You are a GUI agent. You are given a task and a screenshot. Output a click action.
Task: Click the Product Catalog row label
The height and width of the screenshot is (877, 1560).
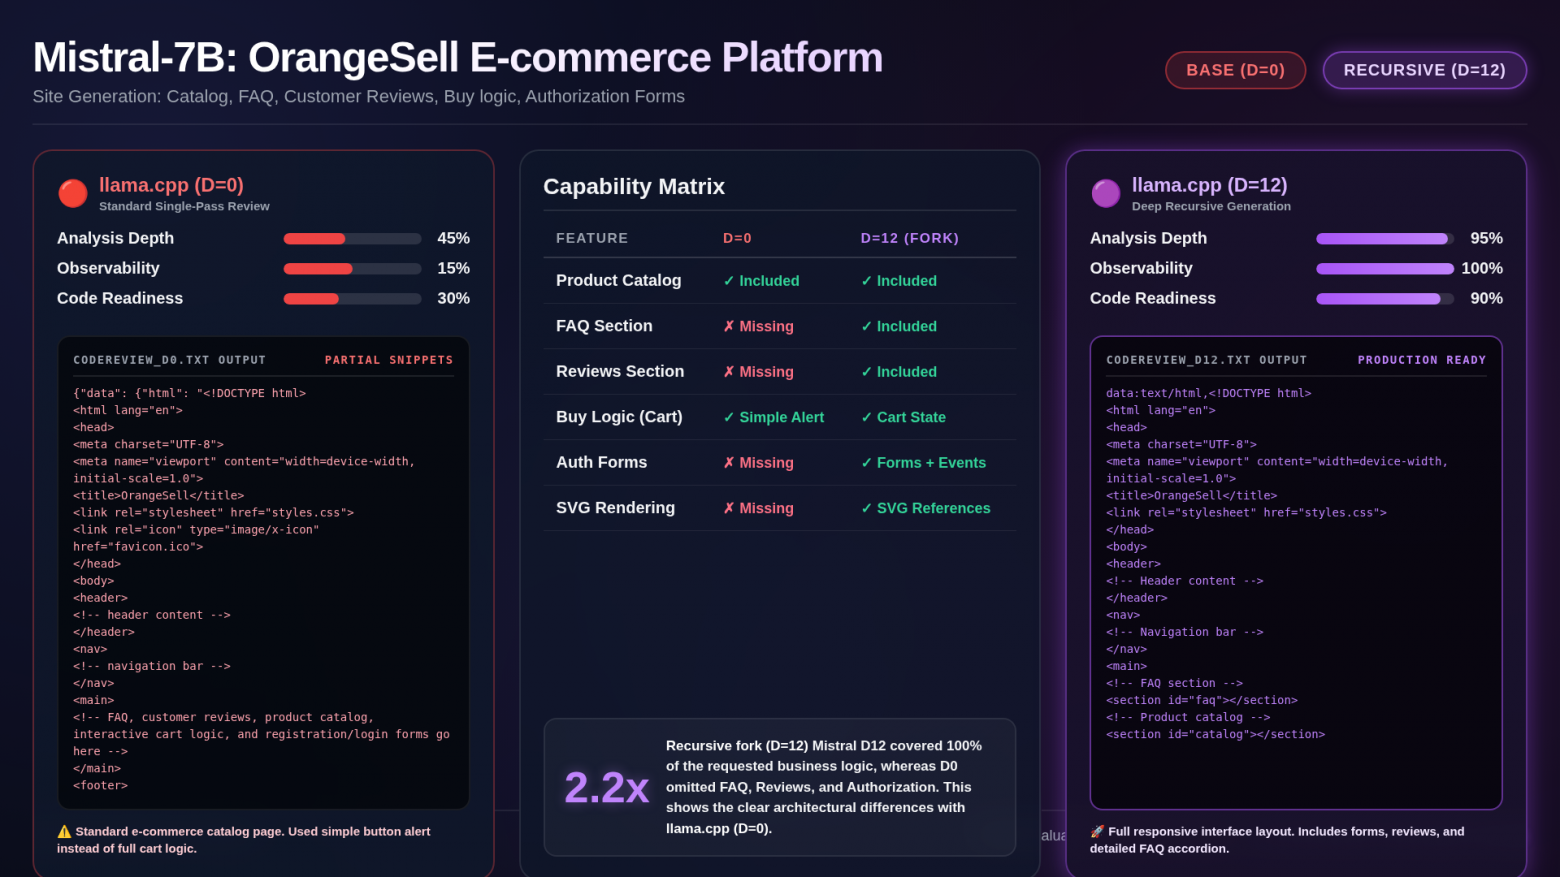coord(618,280)
